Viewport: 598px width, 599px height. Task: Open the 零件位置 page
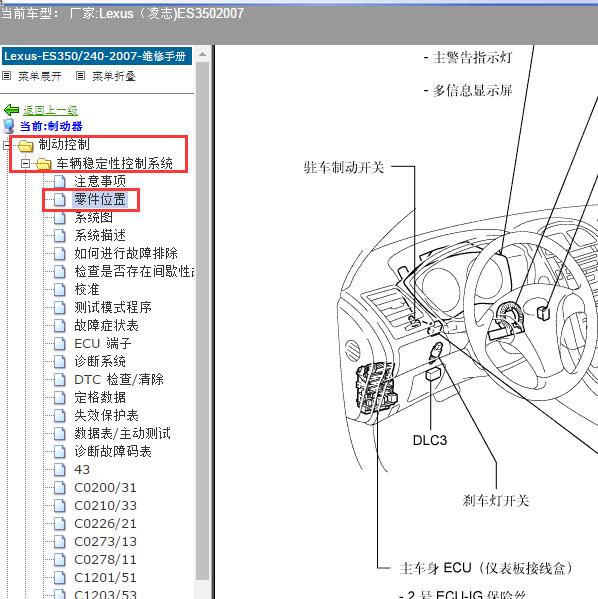(x=100, y=199)
